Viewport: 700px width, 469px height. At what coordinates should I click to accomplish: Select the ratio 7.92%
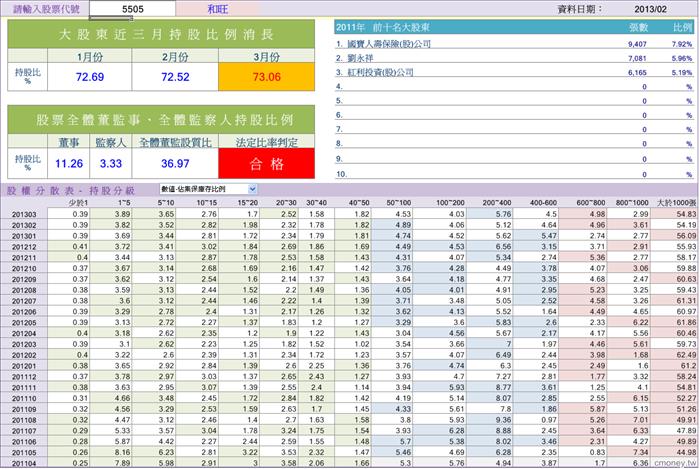[x=682, y=44]
